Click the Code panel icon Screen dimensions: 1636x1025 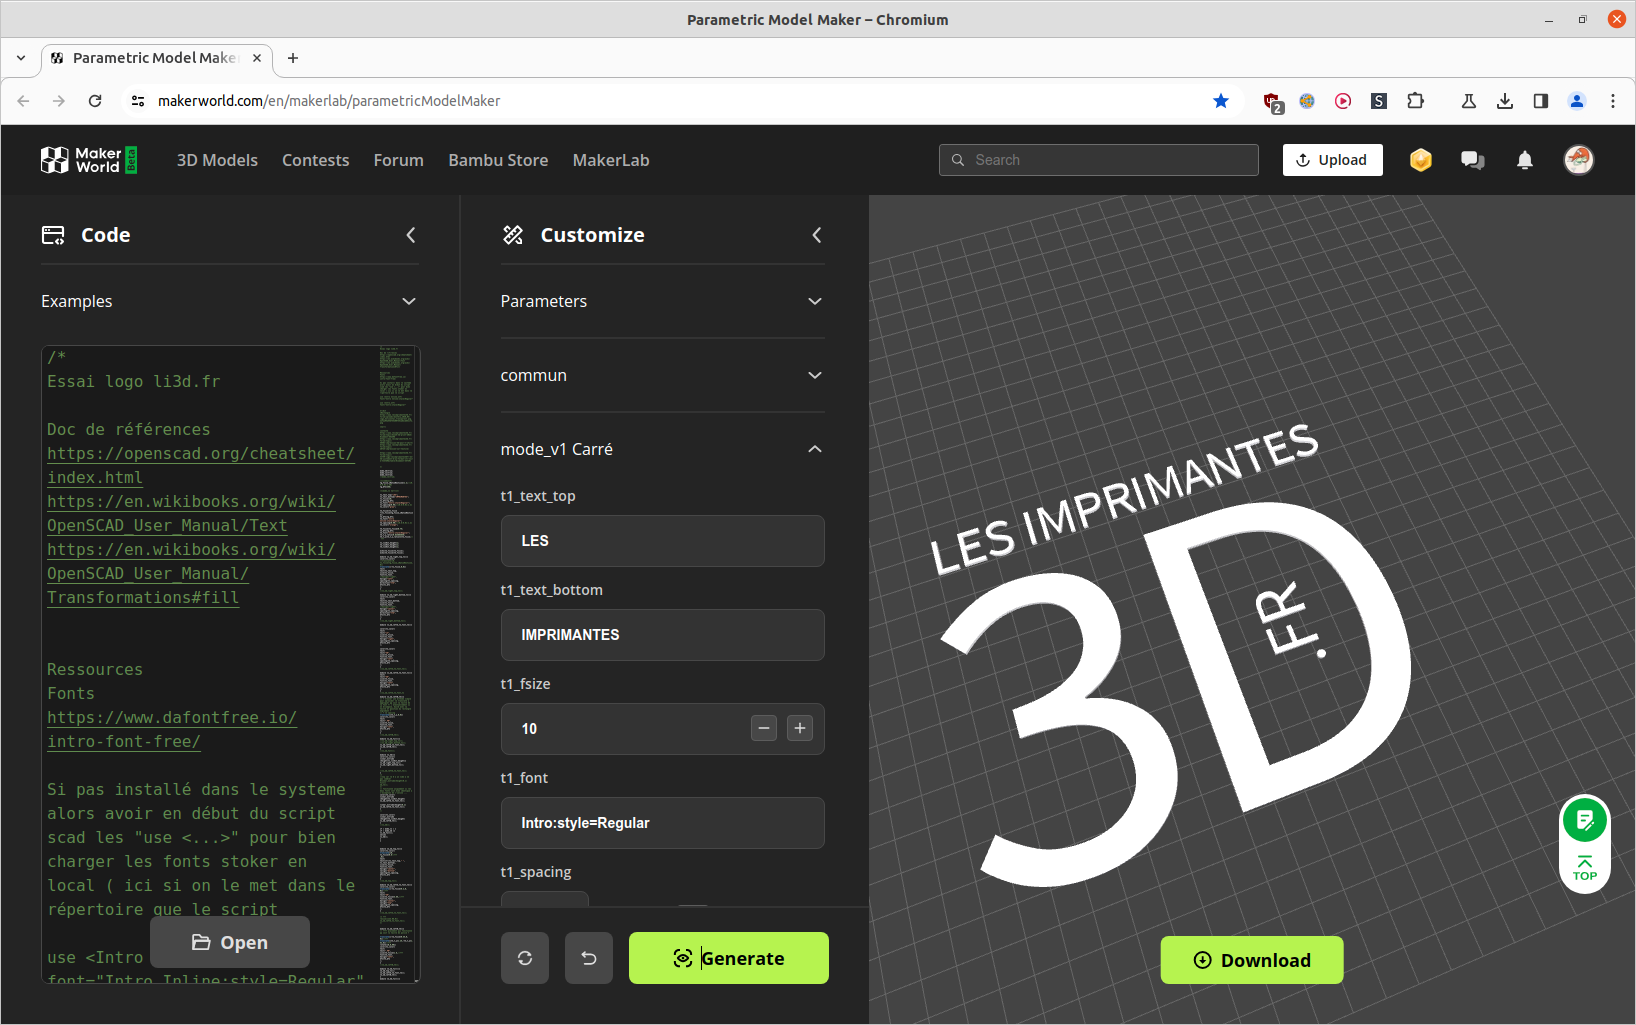[x=53, y=235]
